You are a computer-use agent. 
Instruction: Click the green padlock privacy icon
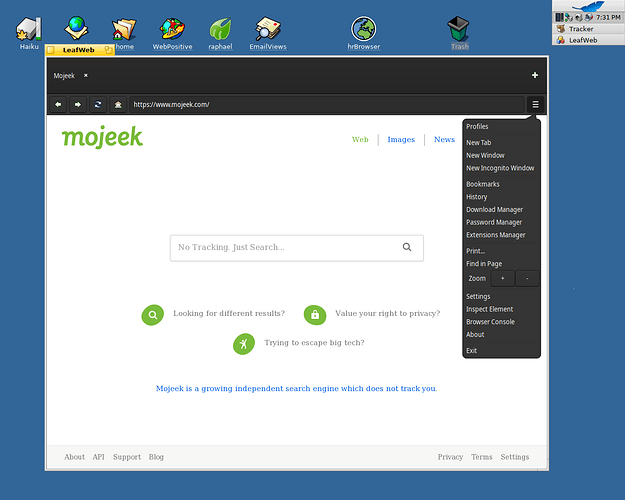click(x=315, y=315)
